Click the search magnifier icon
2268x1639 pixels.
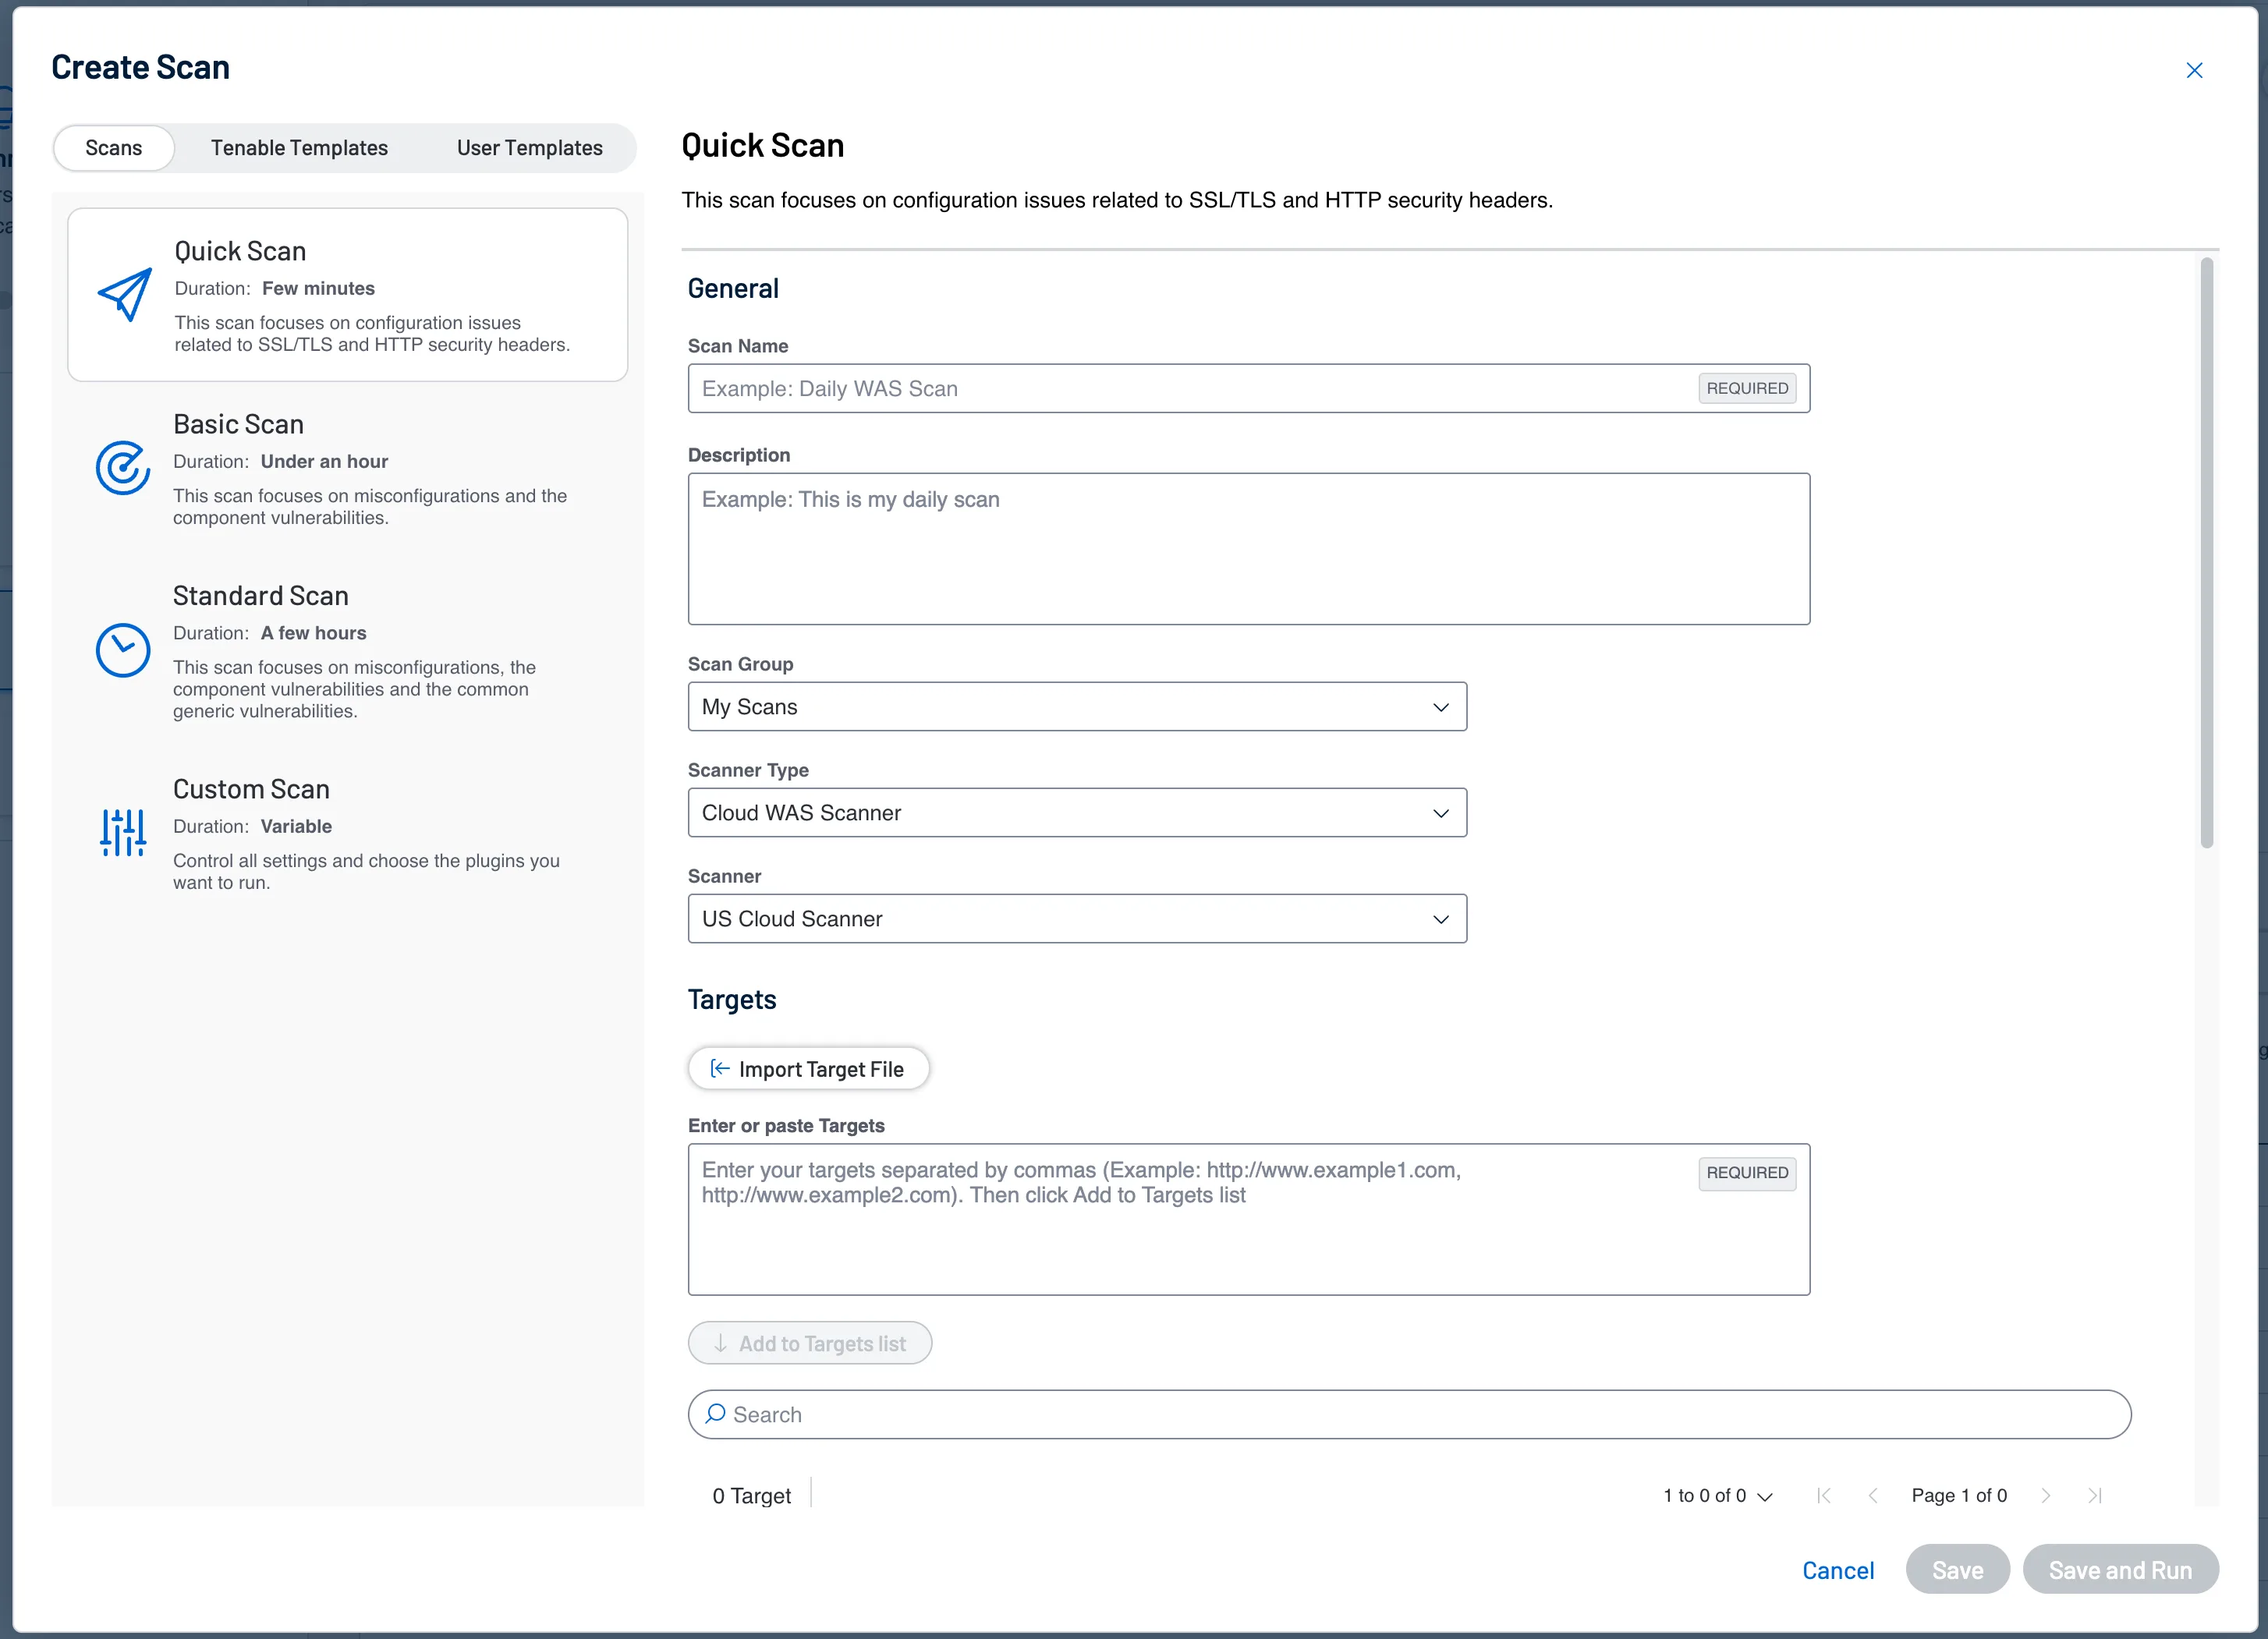pyautogui.click(x=717, y=1414)
